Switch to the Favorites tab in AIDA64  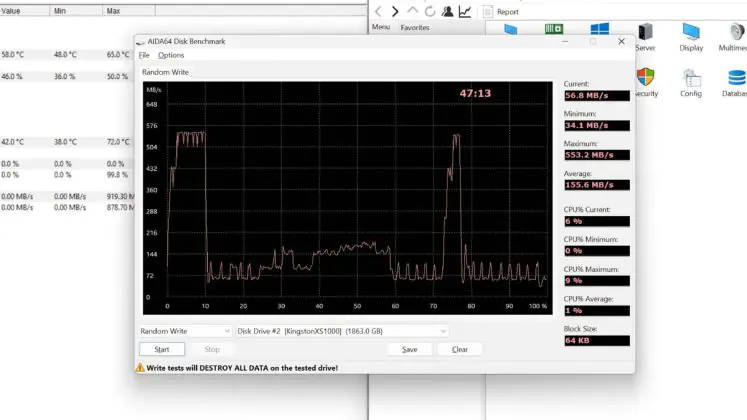(x=415, y=28)
